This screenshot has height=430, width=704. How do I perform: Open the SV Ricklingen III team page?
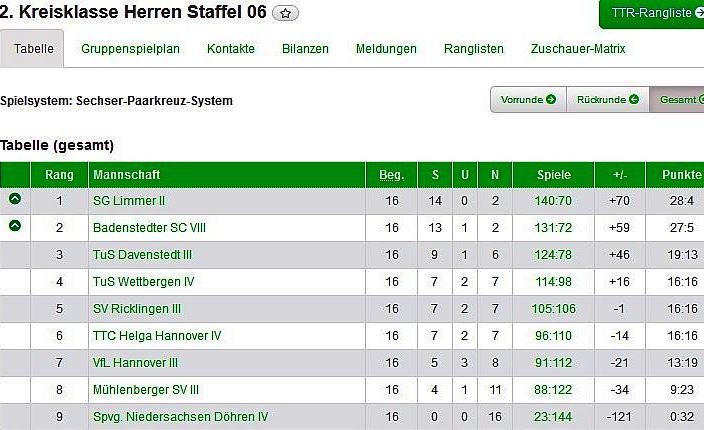point(137,309)
